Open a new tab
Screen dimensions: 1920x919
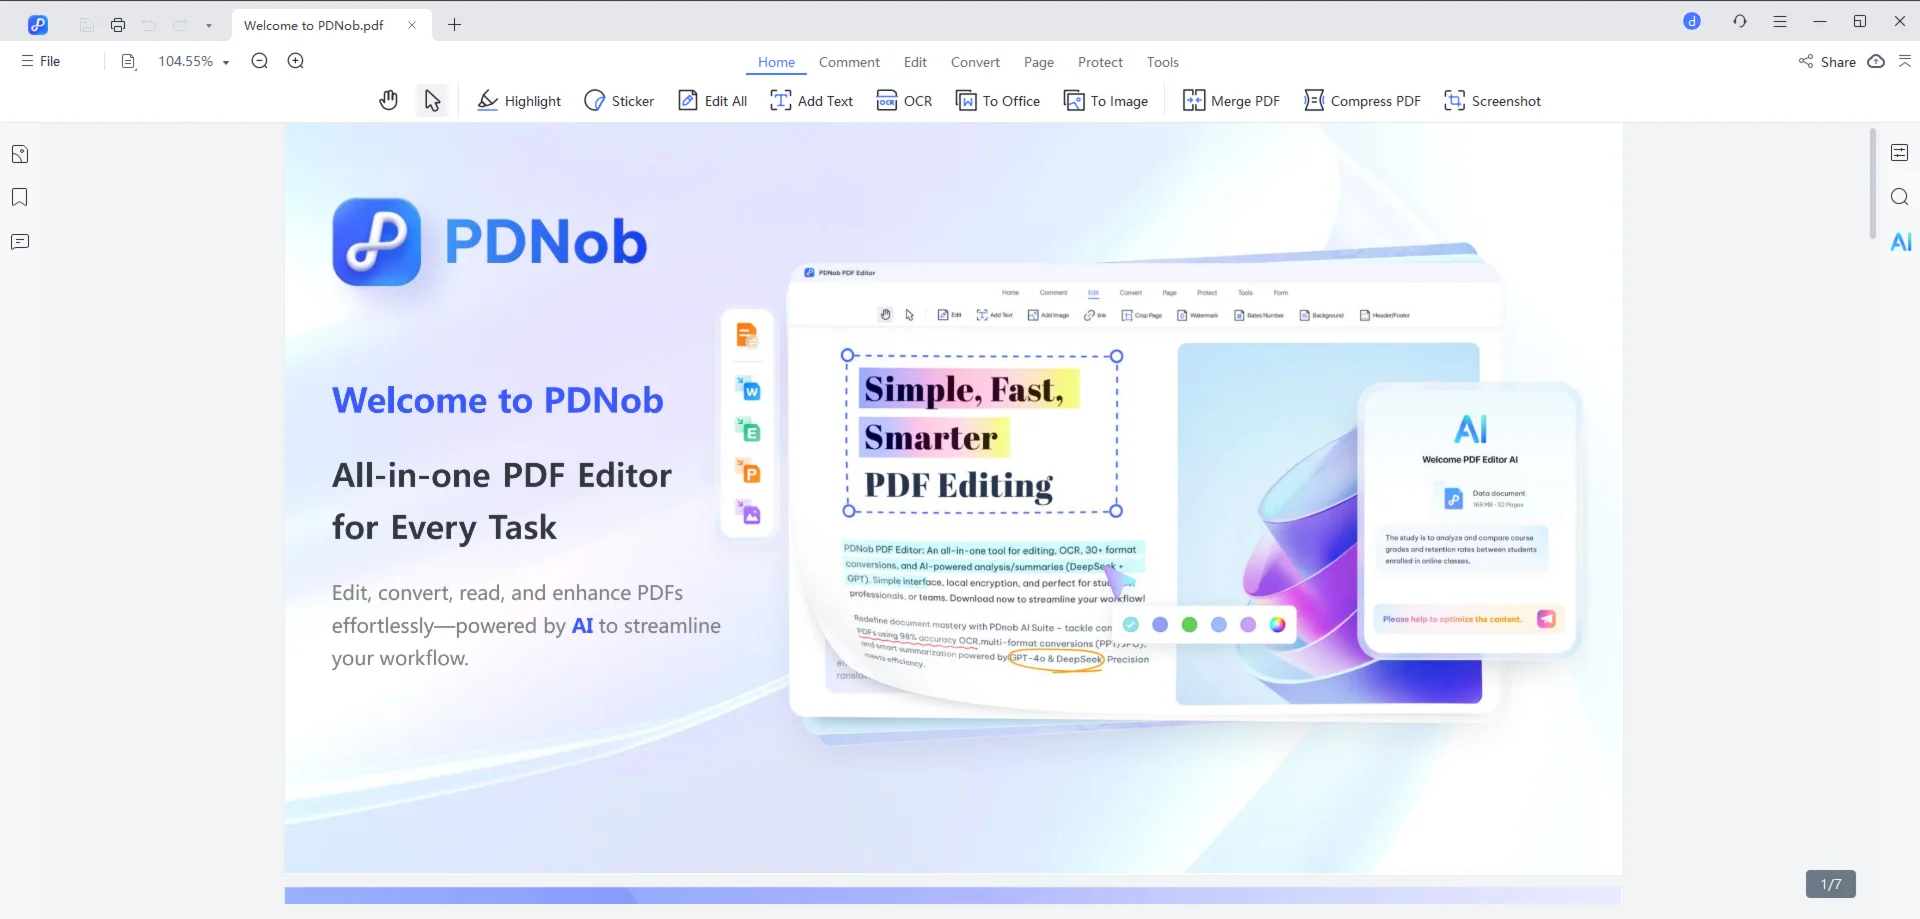(455, 25)
